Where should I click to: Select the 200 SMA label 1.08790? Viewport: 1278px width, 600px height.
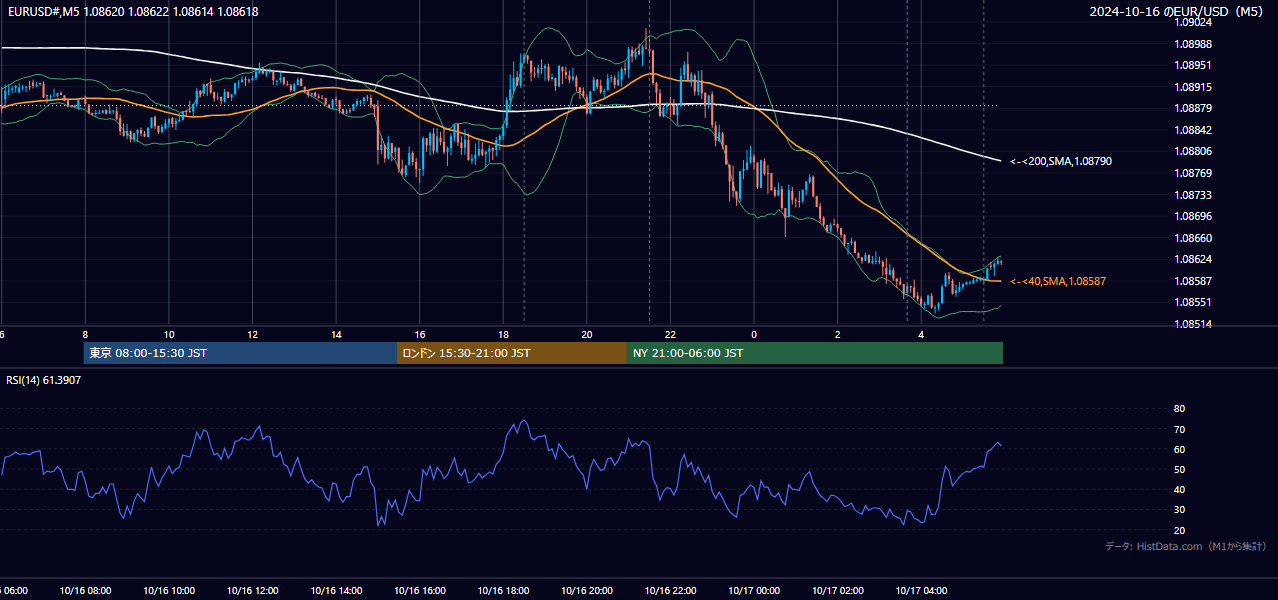click(1061, 161)
